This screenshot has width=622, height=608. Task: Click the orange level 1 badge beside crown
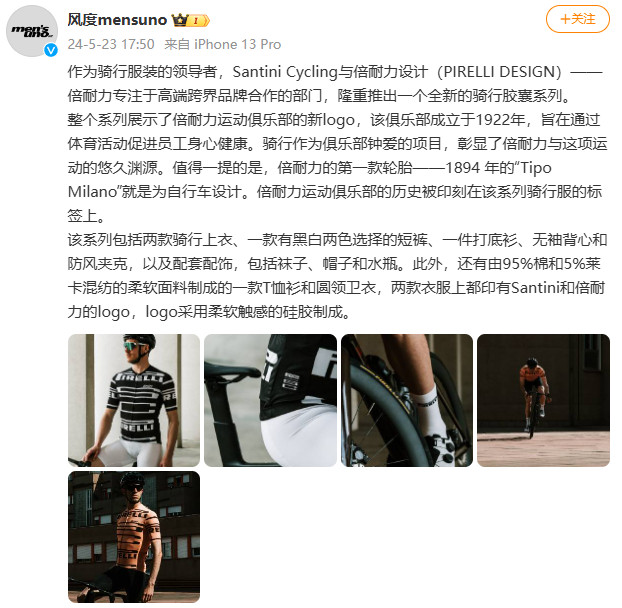199,20
